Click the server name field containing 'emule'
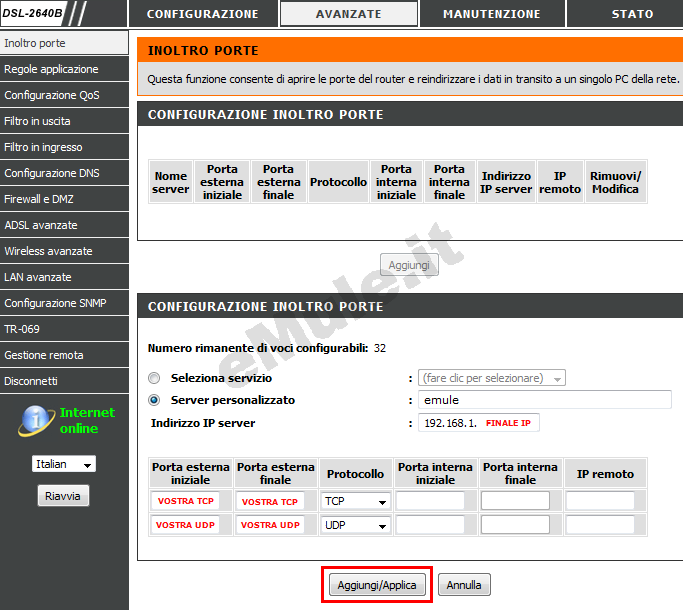Image resolution: width=683 pixels, height=610 pixels. [544, 400]
